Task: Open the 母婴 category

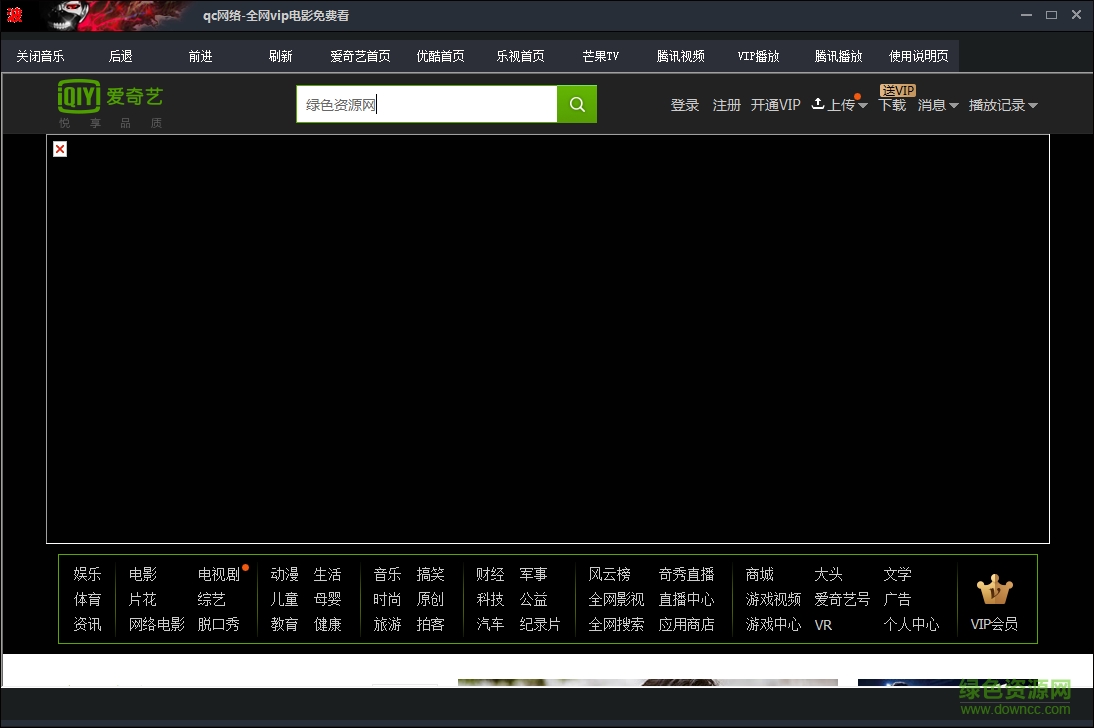Action: tap(327, 599)
